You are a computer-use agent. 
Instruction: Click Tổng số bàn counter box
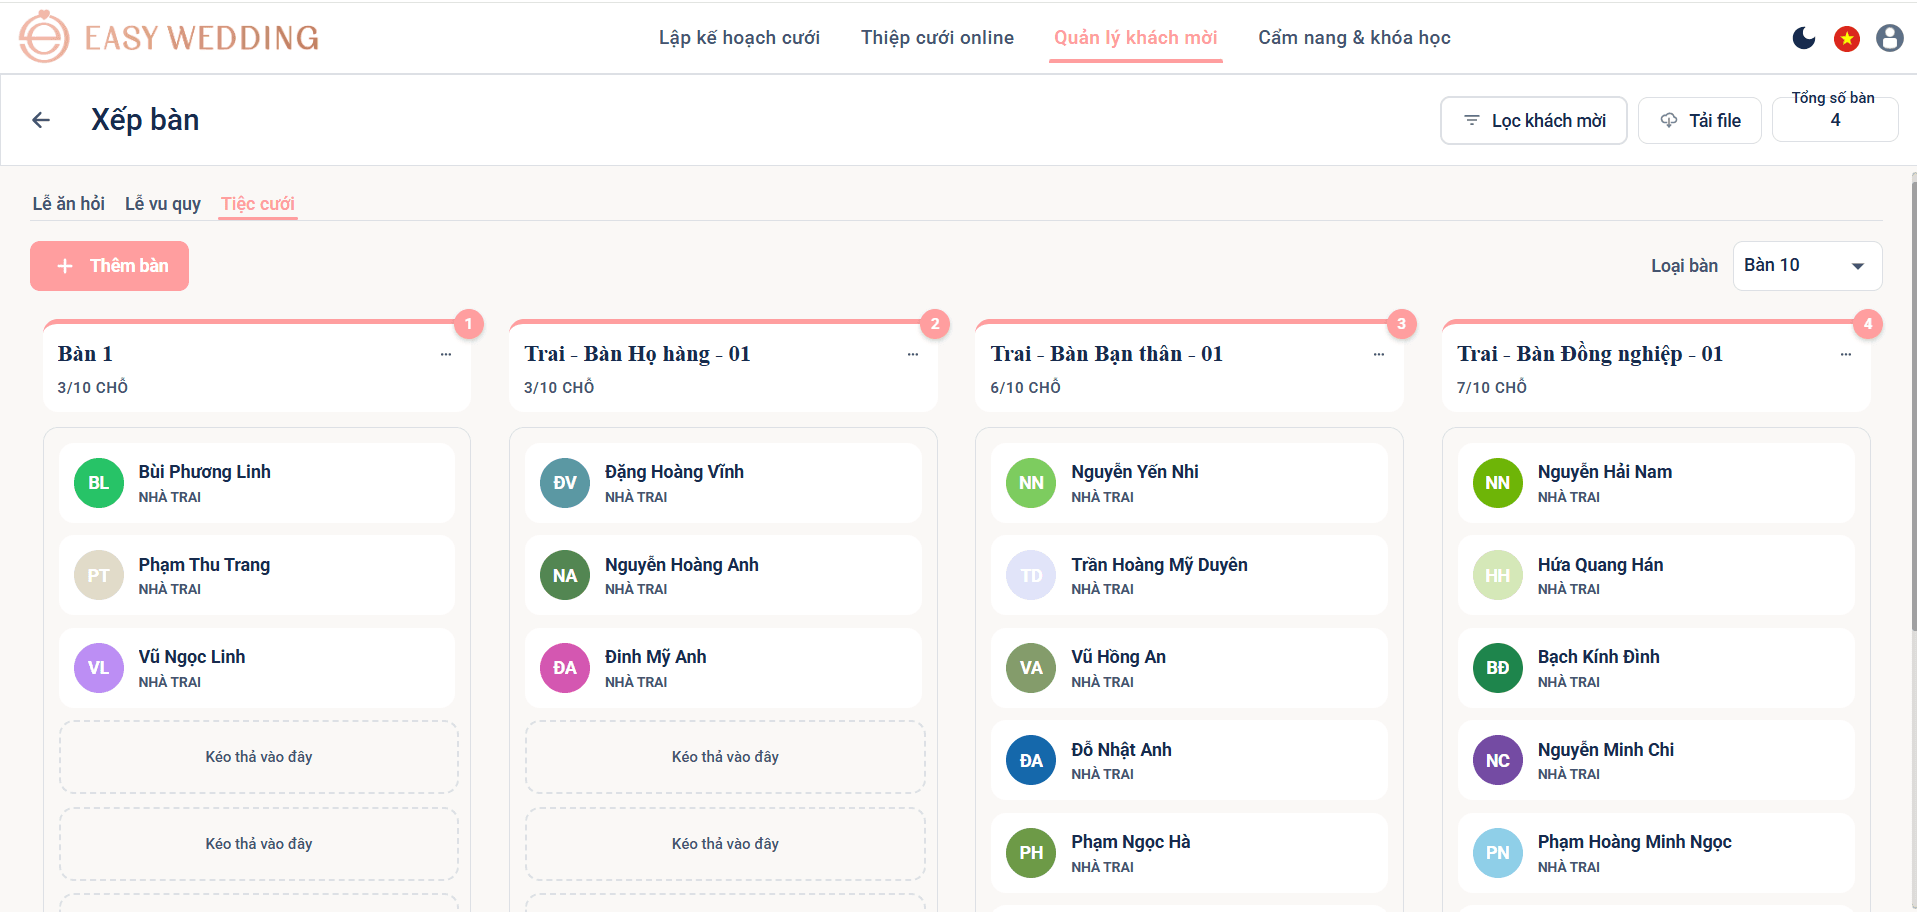tap(1835, 116)
